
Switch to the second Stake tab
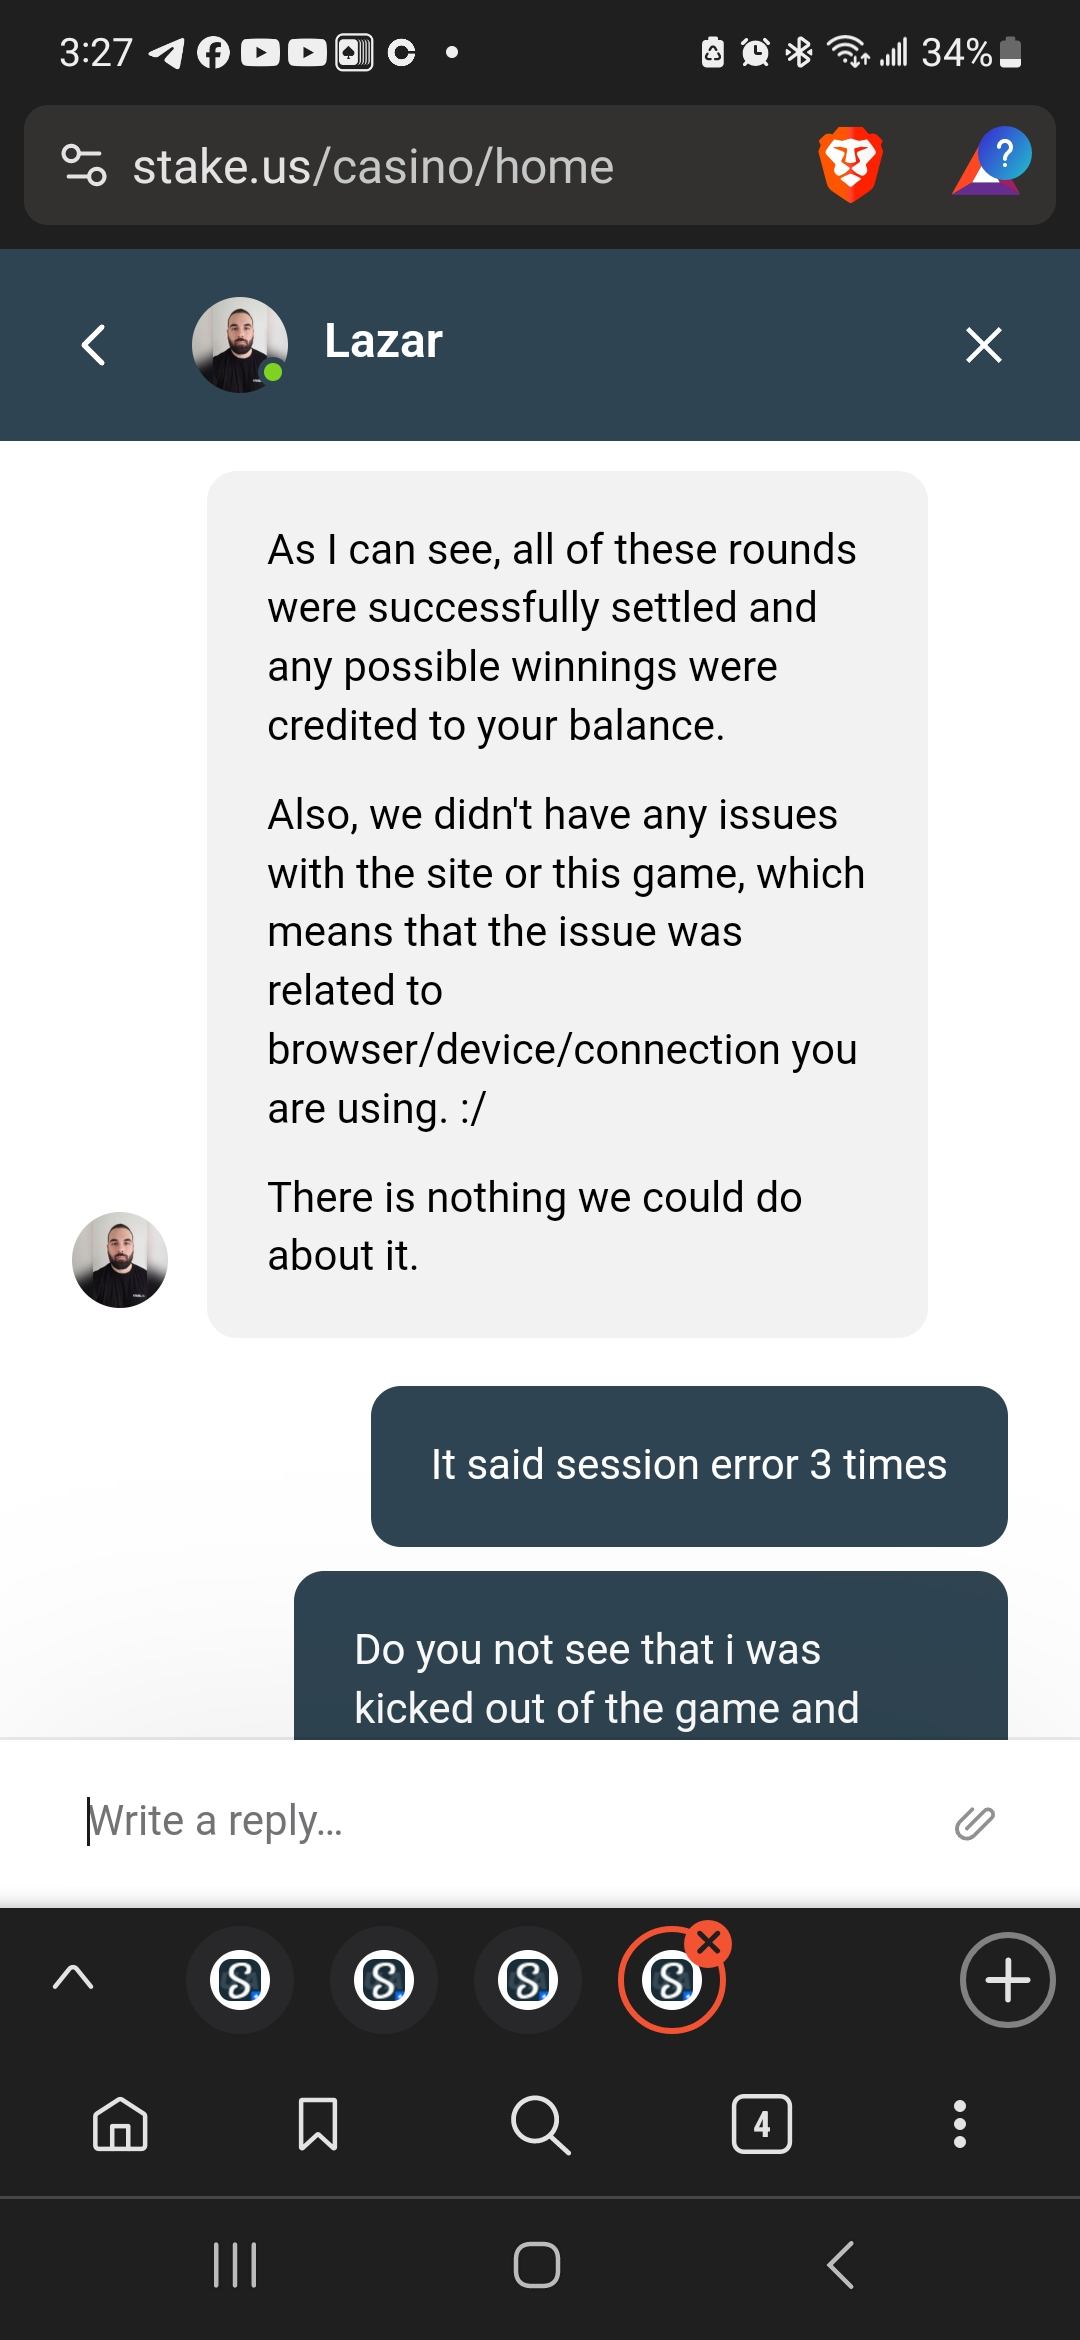pos(384,1980)
